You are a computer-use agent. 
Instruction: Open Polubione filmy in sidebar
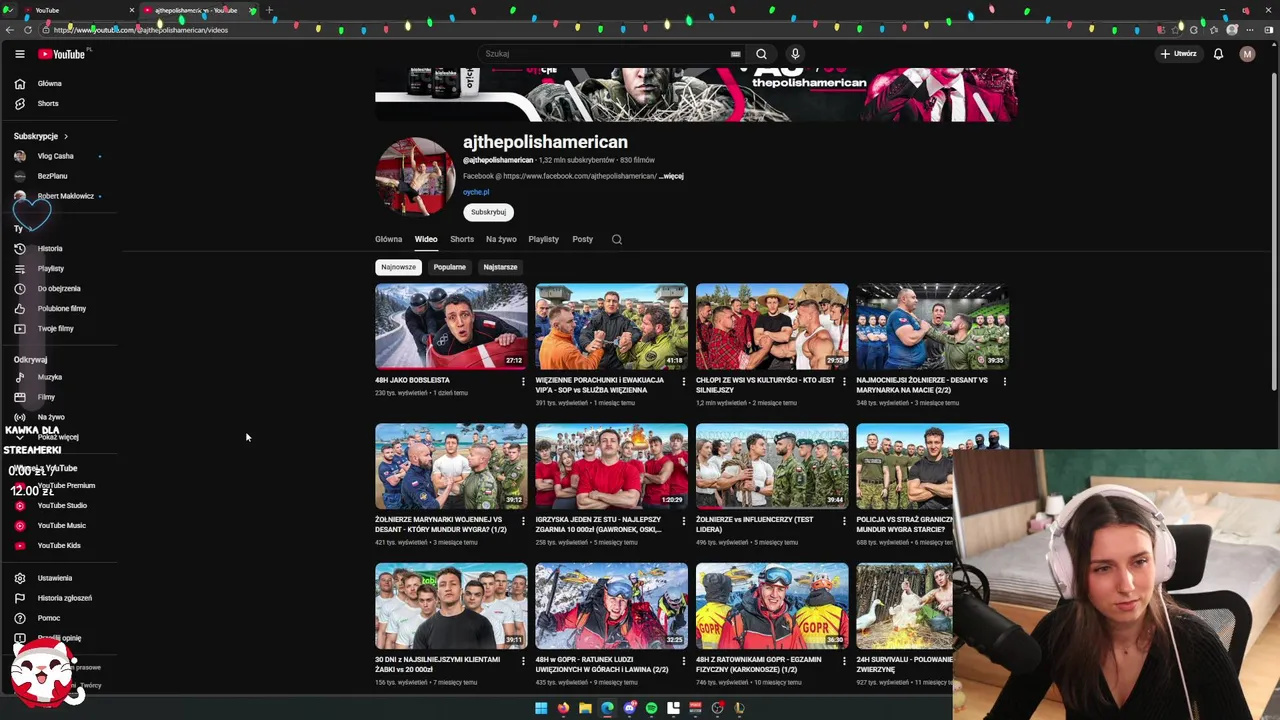click(x=61, y=308)
